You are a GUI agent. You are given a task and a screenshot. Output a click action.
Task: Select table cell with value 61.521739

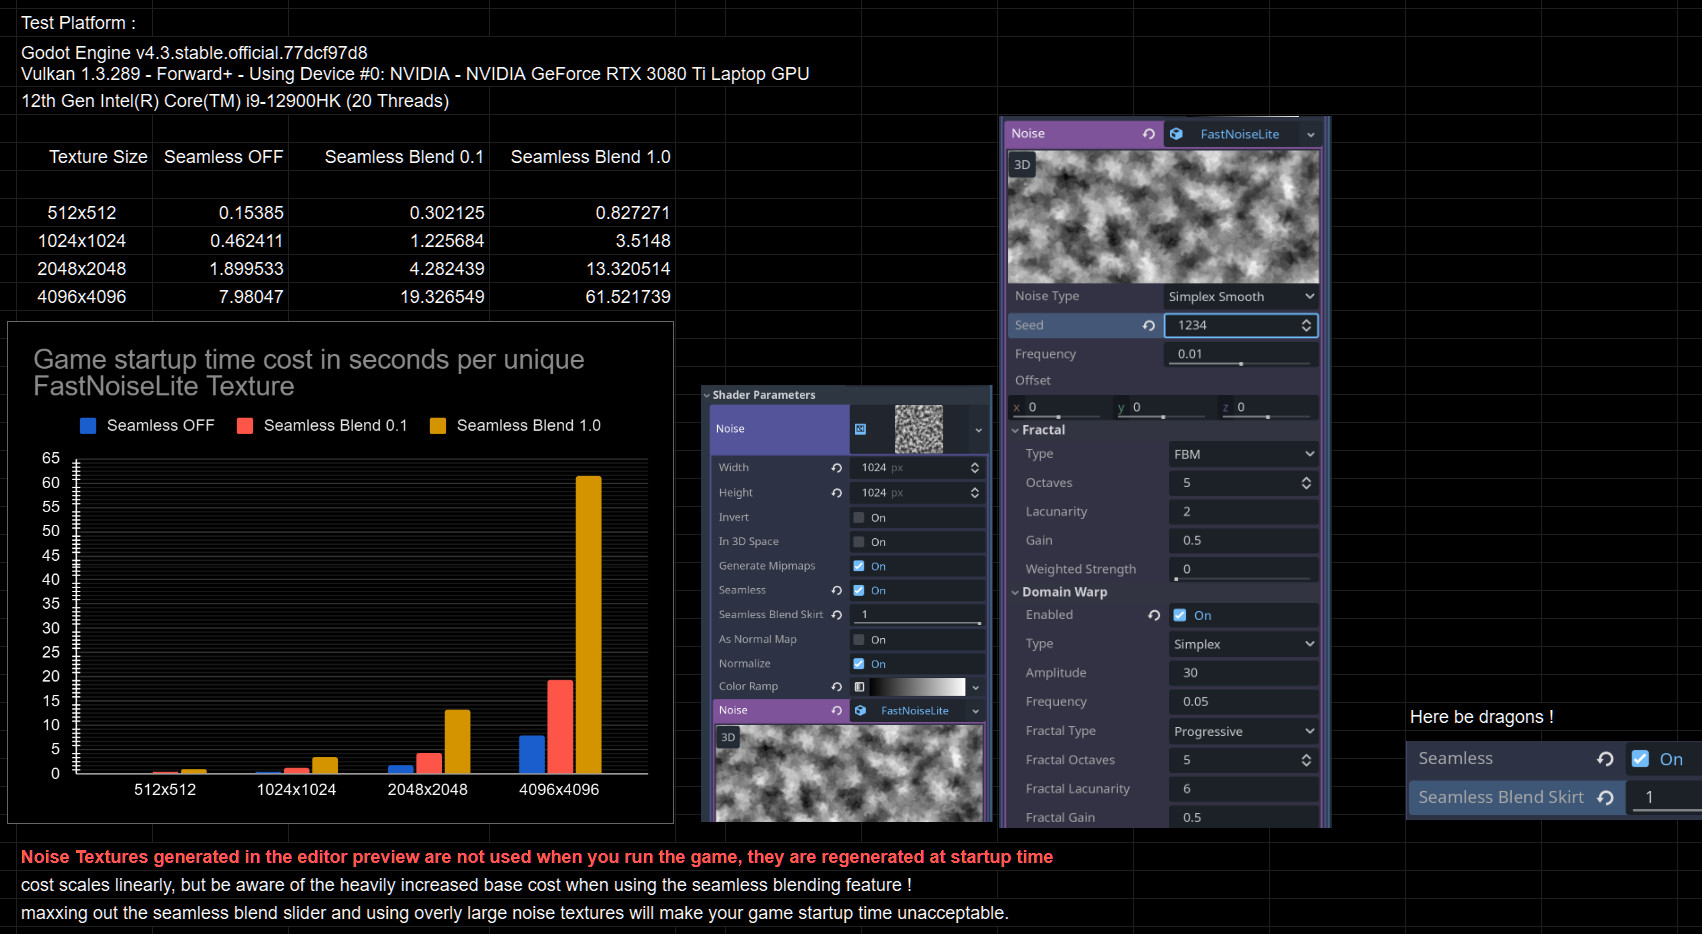[582, 297]
